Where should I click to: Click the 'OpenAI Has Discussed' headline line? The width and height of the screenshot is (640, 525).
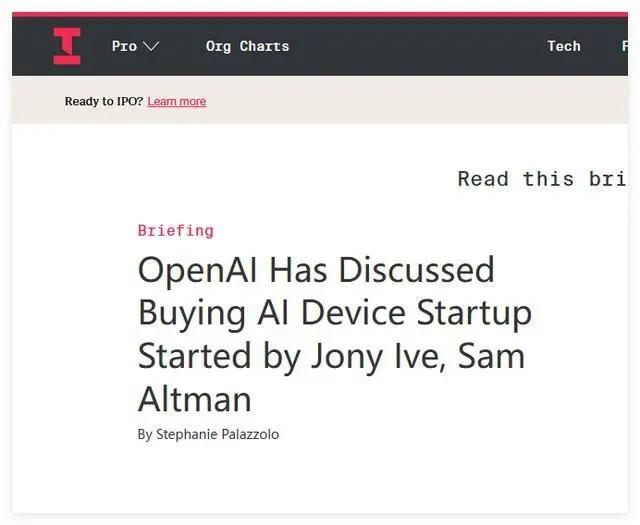[x=316, y=269]
